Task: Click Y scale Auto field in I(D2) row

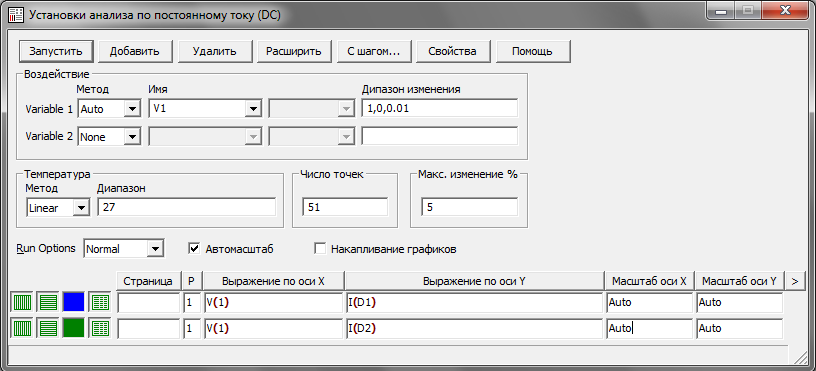Action: point(740,328)
